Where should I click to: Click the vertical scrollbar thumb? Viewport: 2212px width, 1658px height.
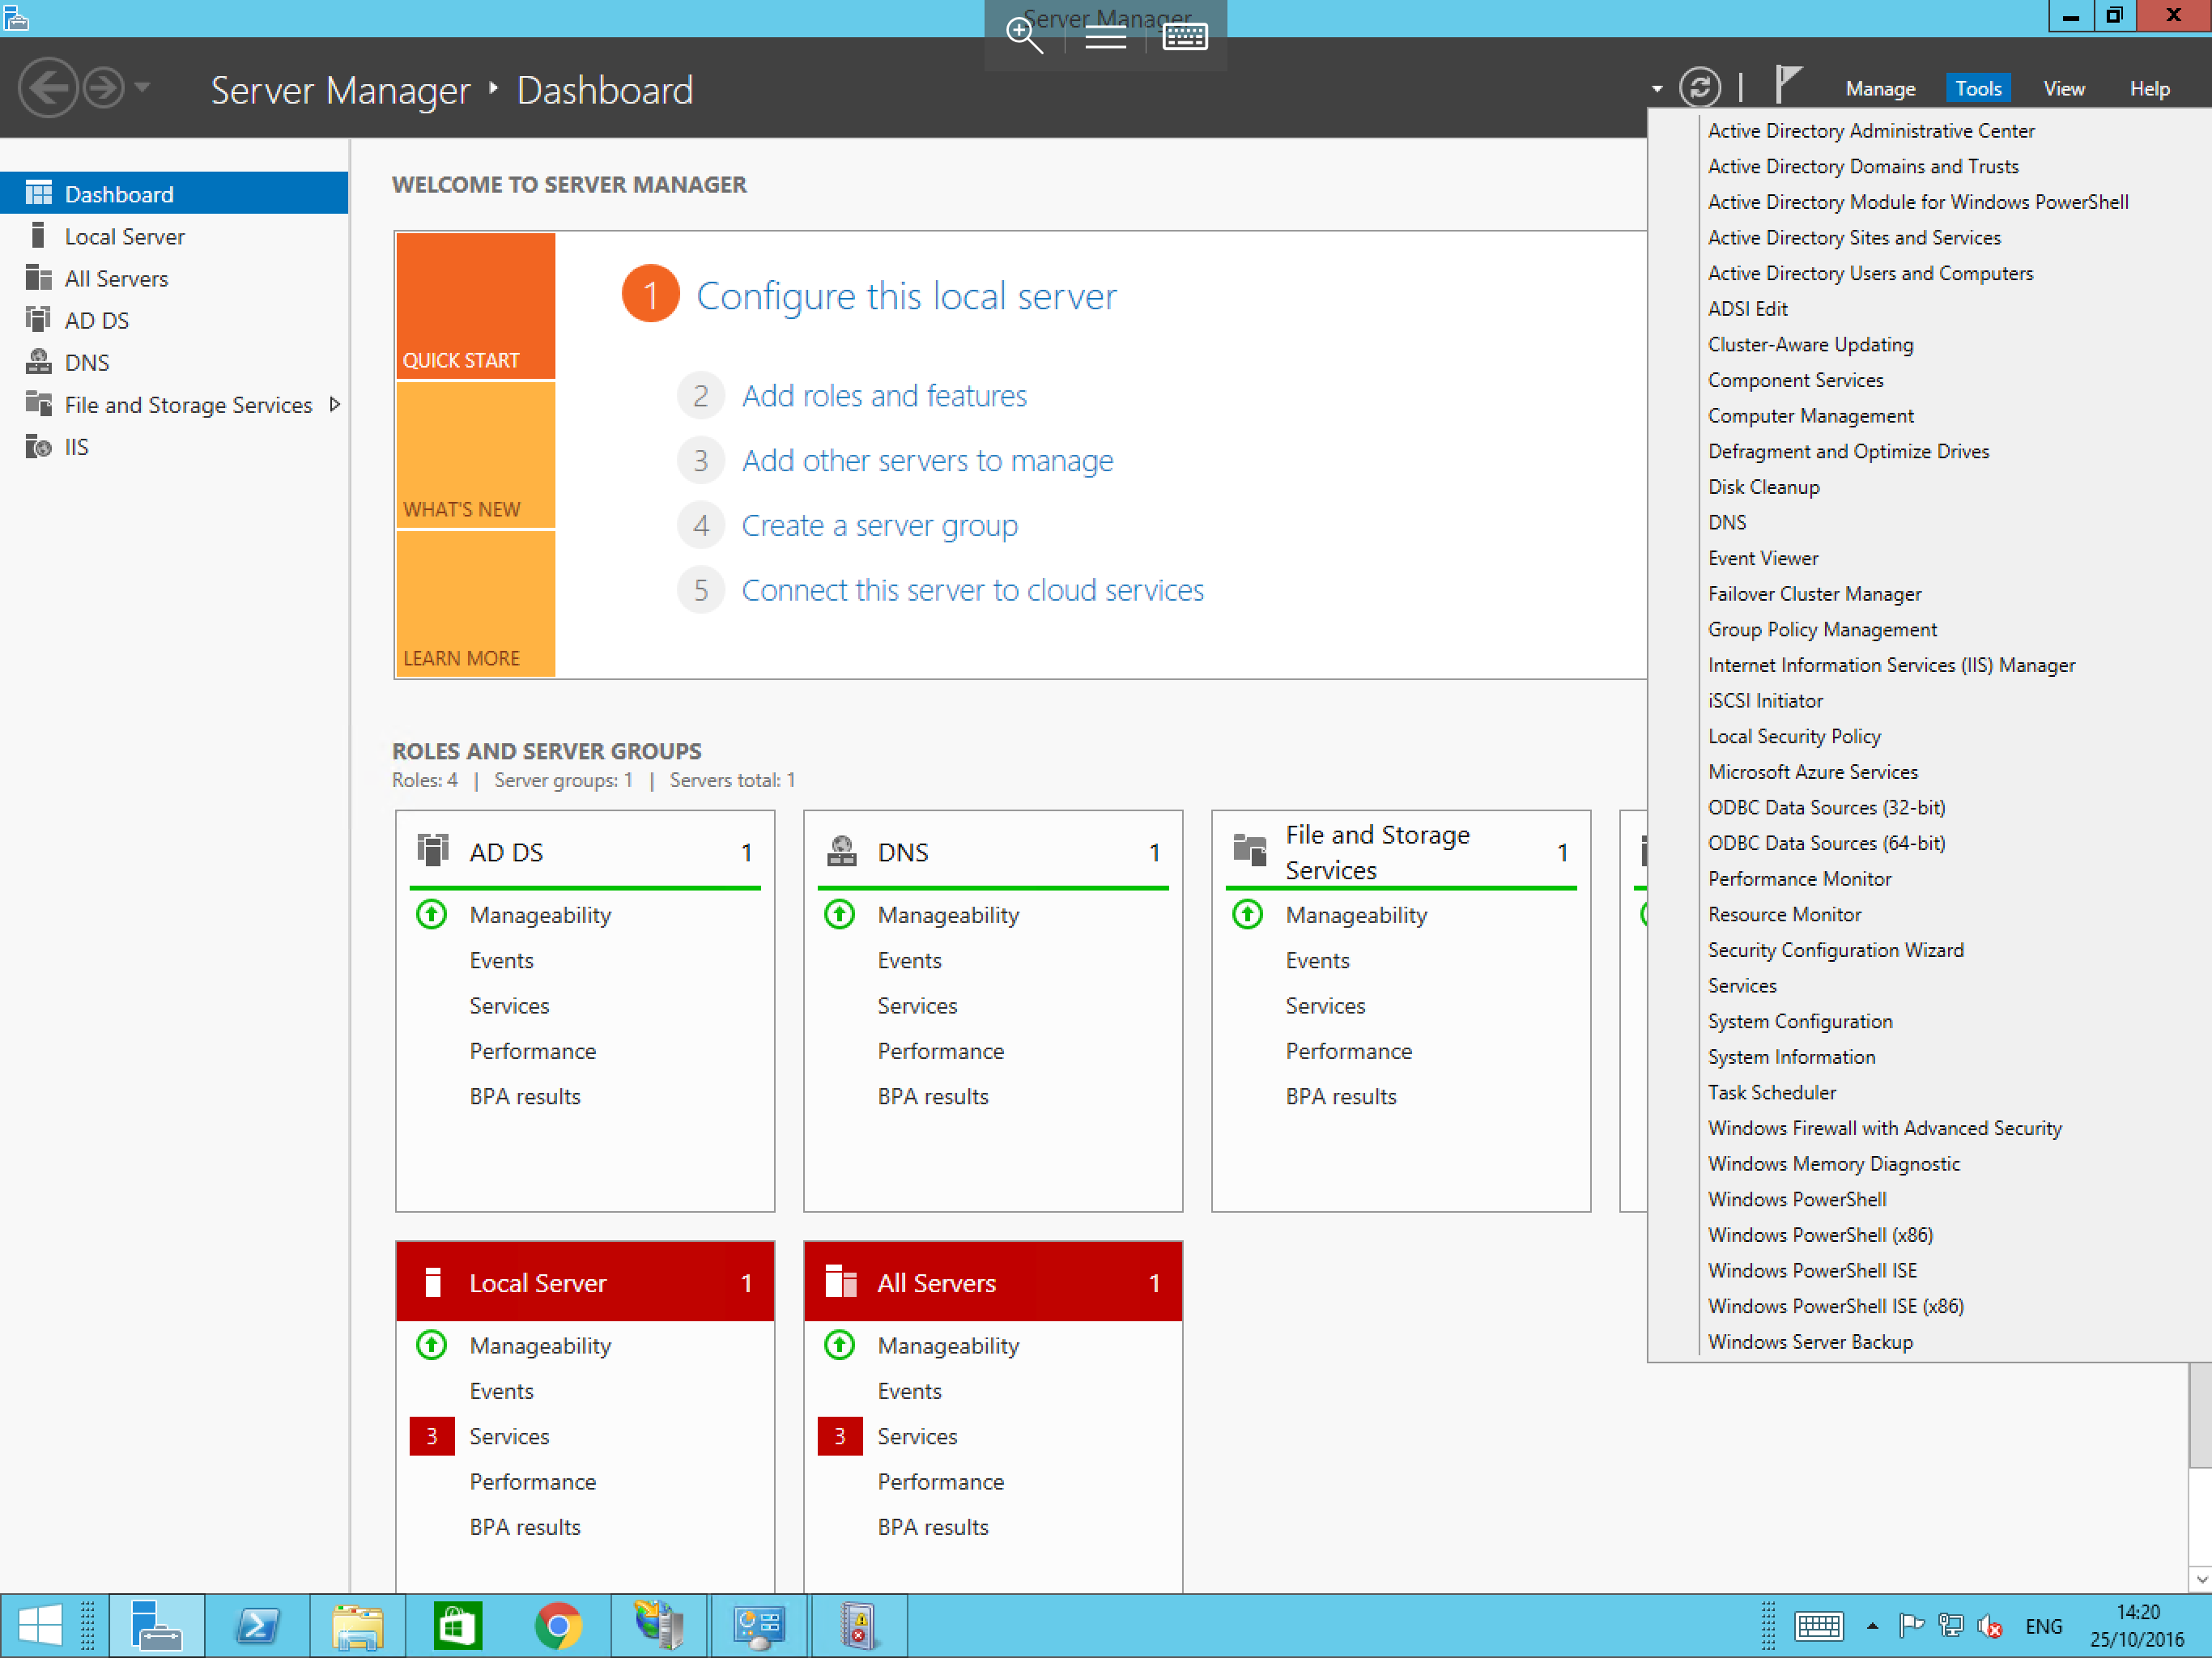click(2200, 1414)
